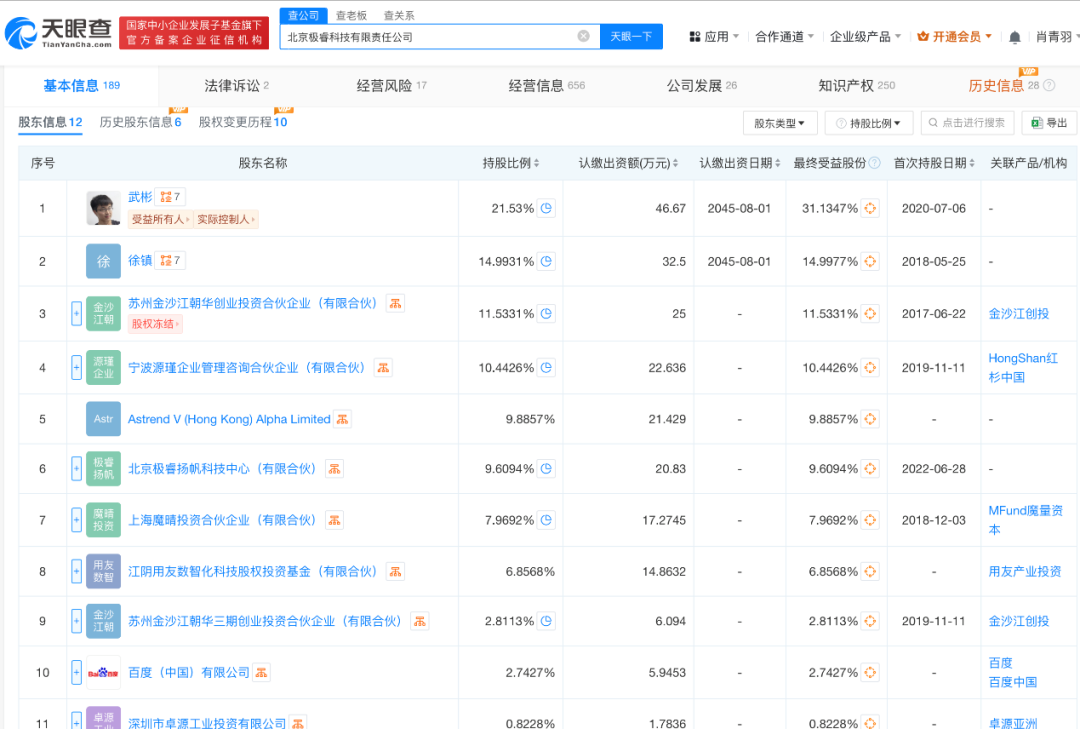Open pie chart icon next to 21.53%
The width and height of the screenshot is (1080, 729).
pos(546,208)
